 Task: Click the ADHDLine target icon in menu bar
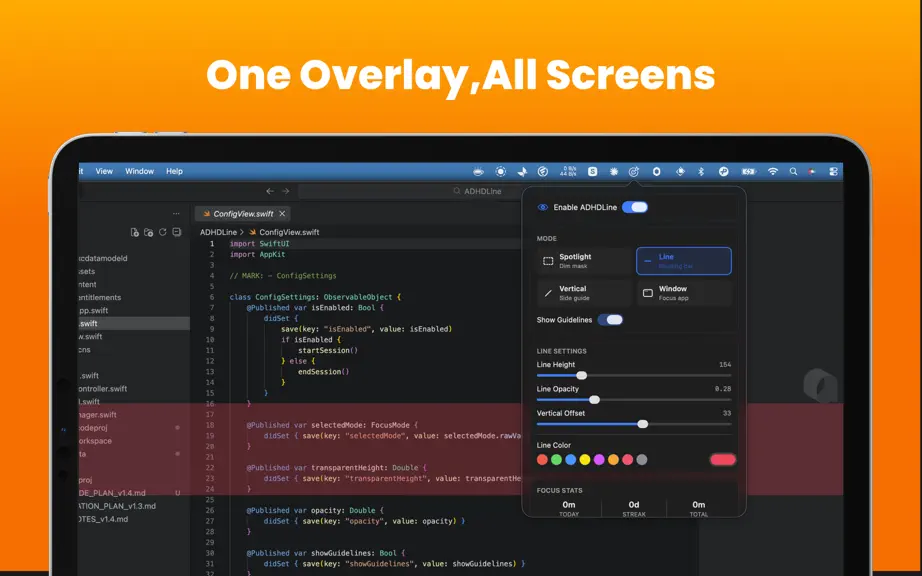633,172
